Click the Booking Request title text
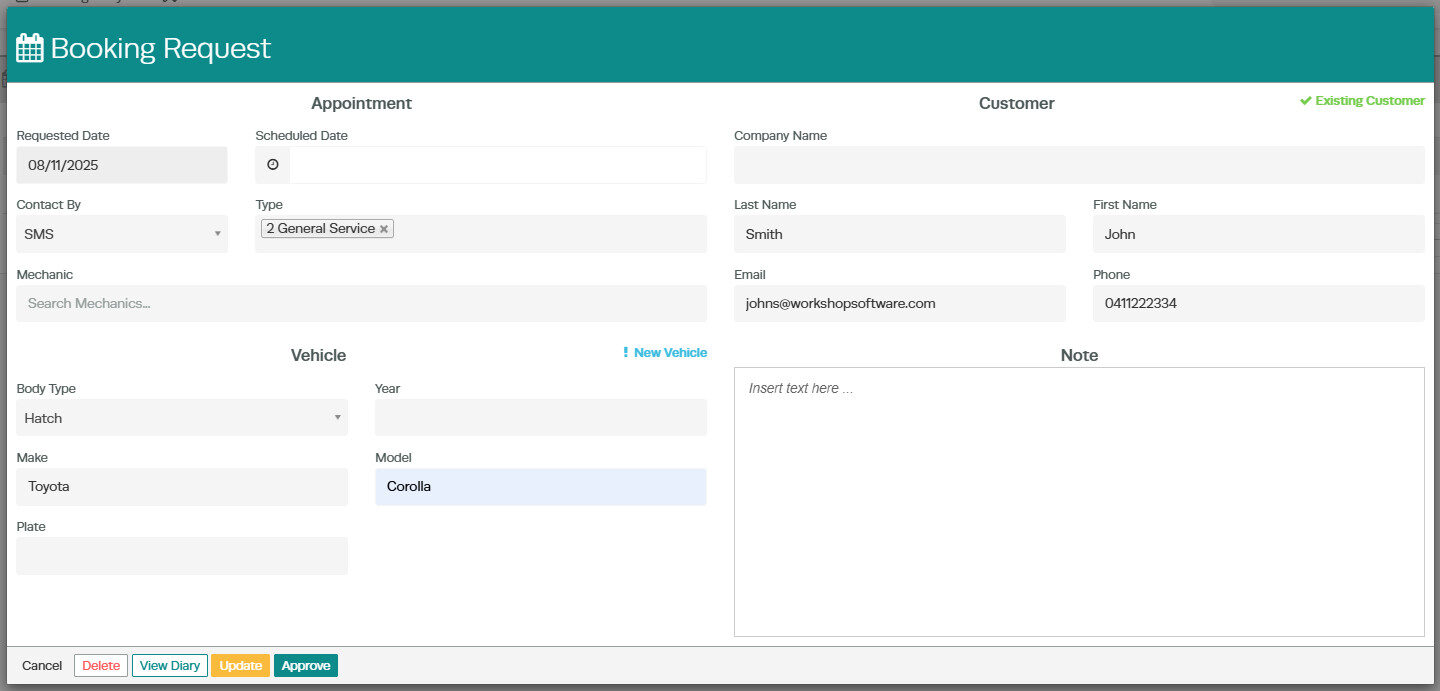 161,49
